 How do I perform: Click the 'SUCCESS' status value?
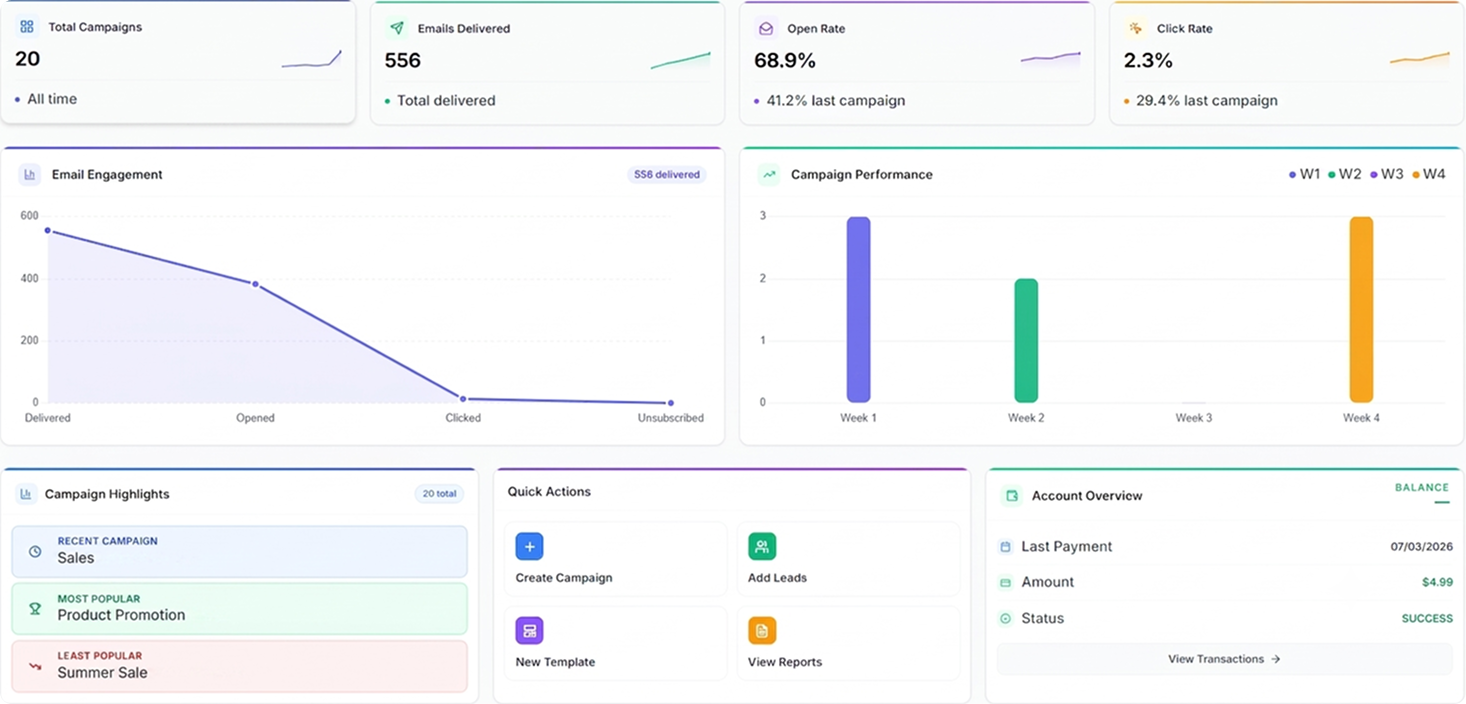pyautogui.click(x=1427, y=618)
